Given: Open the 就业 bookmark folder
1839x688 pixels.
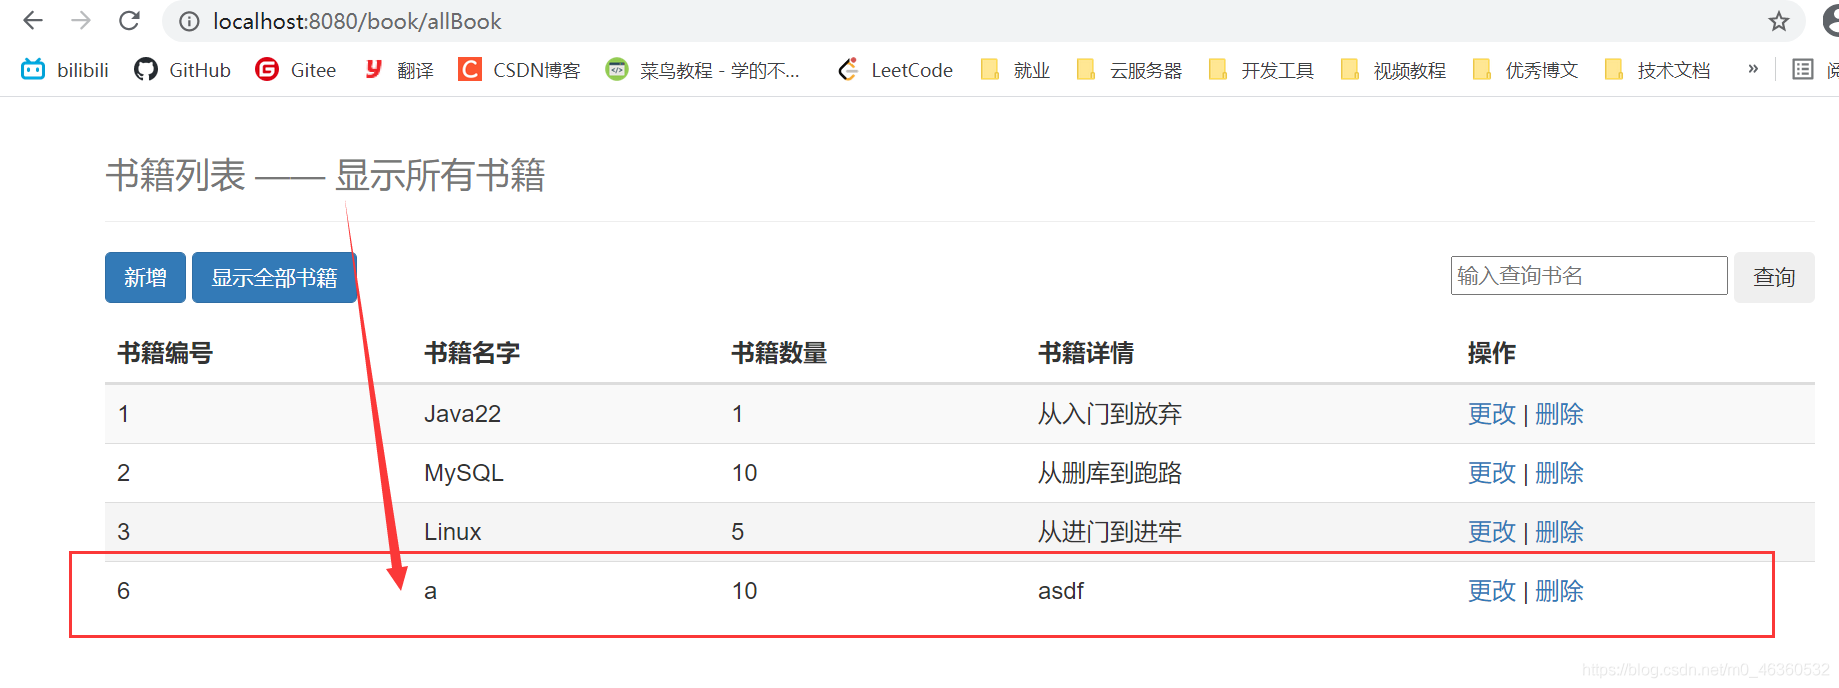Looking at the screenshot, I should (1015, 70).
